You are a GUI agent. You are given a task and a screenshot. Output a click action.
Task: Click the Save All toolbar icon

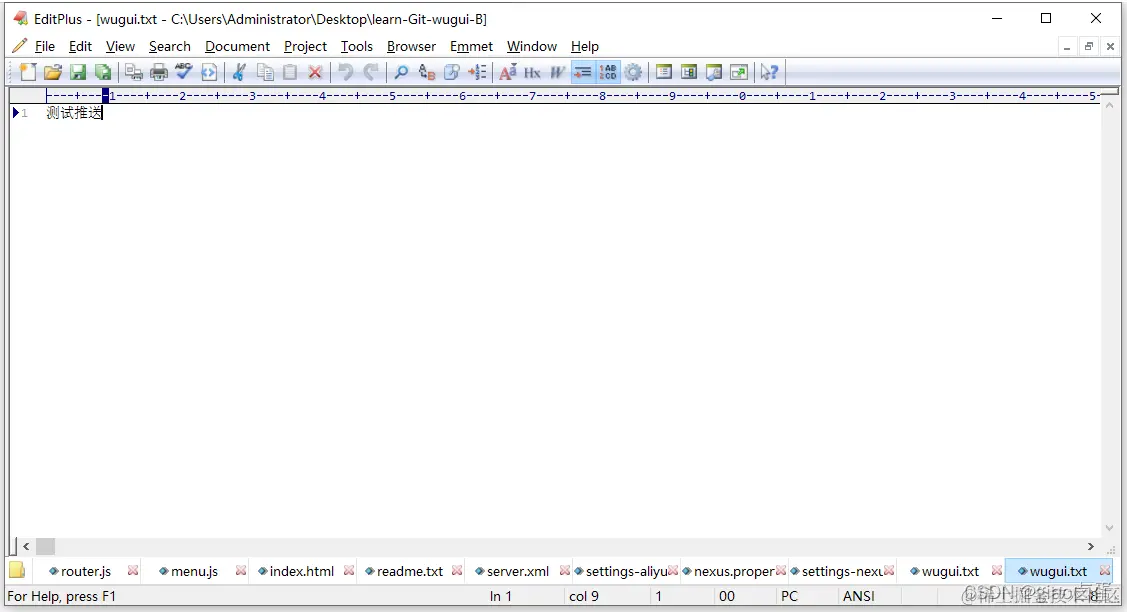104,72
